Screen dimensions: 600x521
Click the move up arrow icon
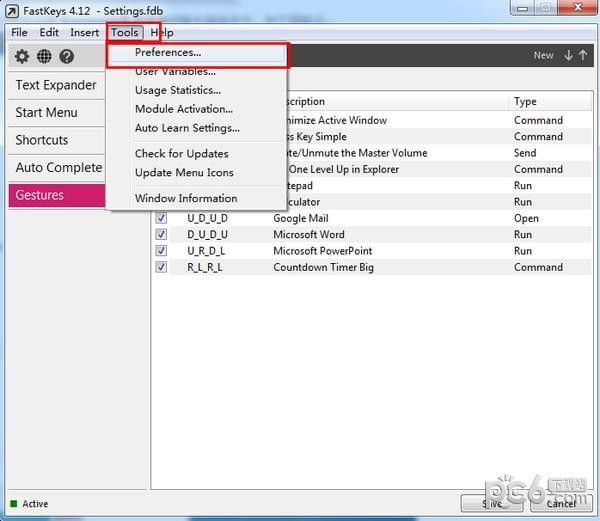(584, 56)
